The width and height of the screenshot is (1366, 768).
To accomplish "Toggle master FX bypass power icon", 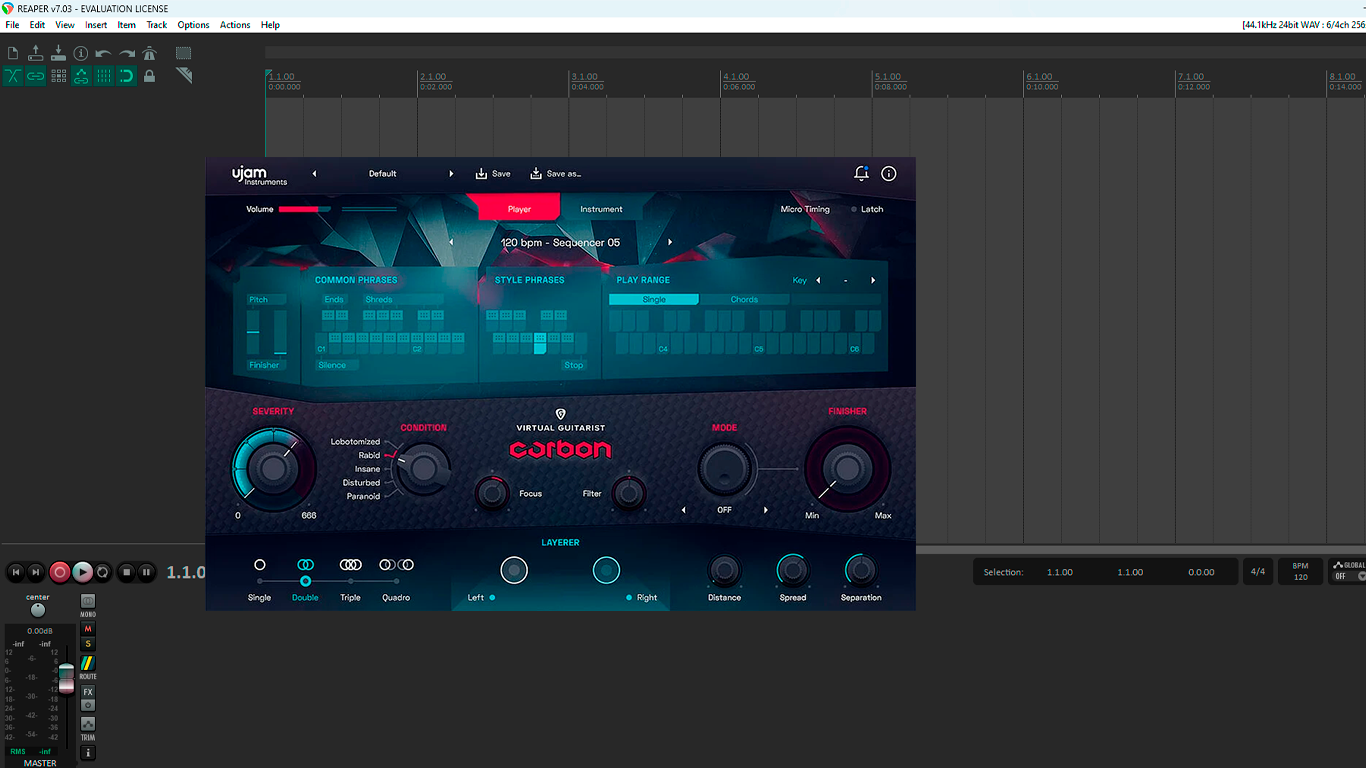I will [88, 705].
